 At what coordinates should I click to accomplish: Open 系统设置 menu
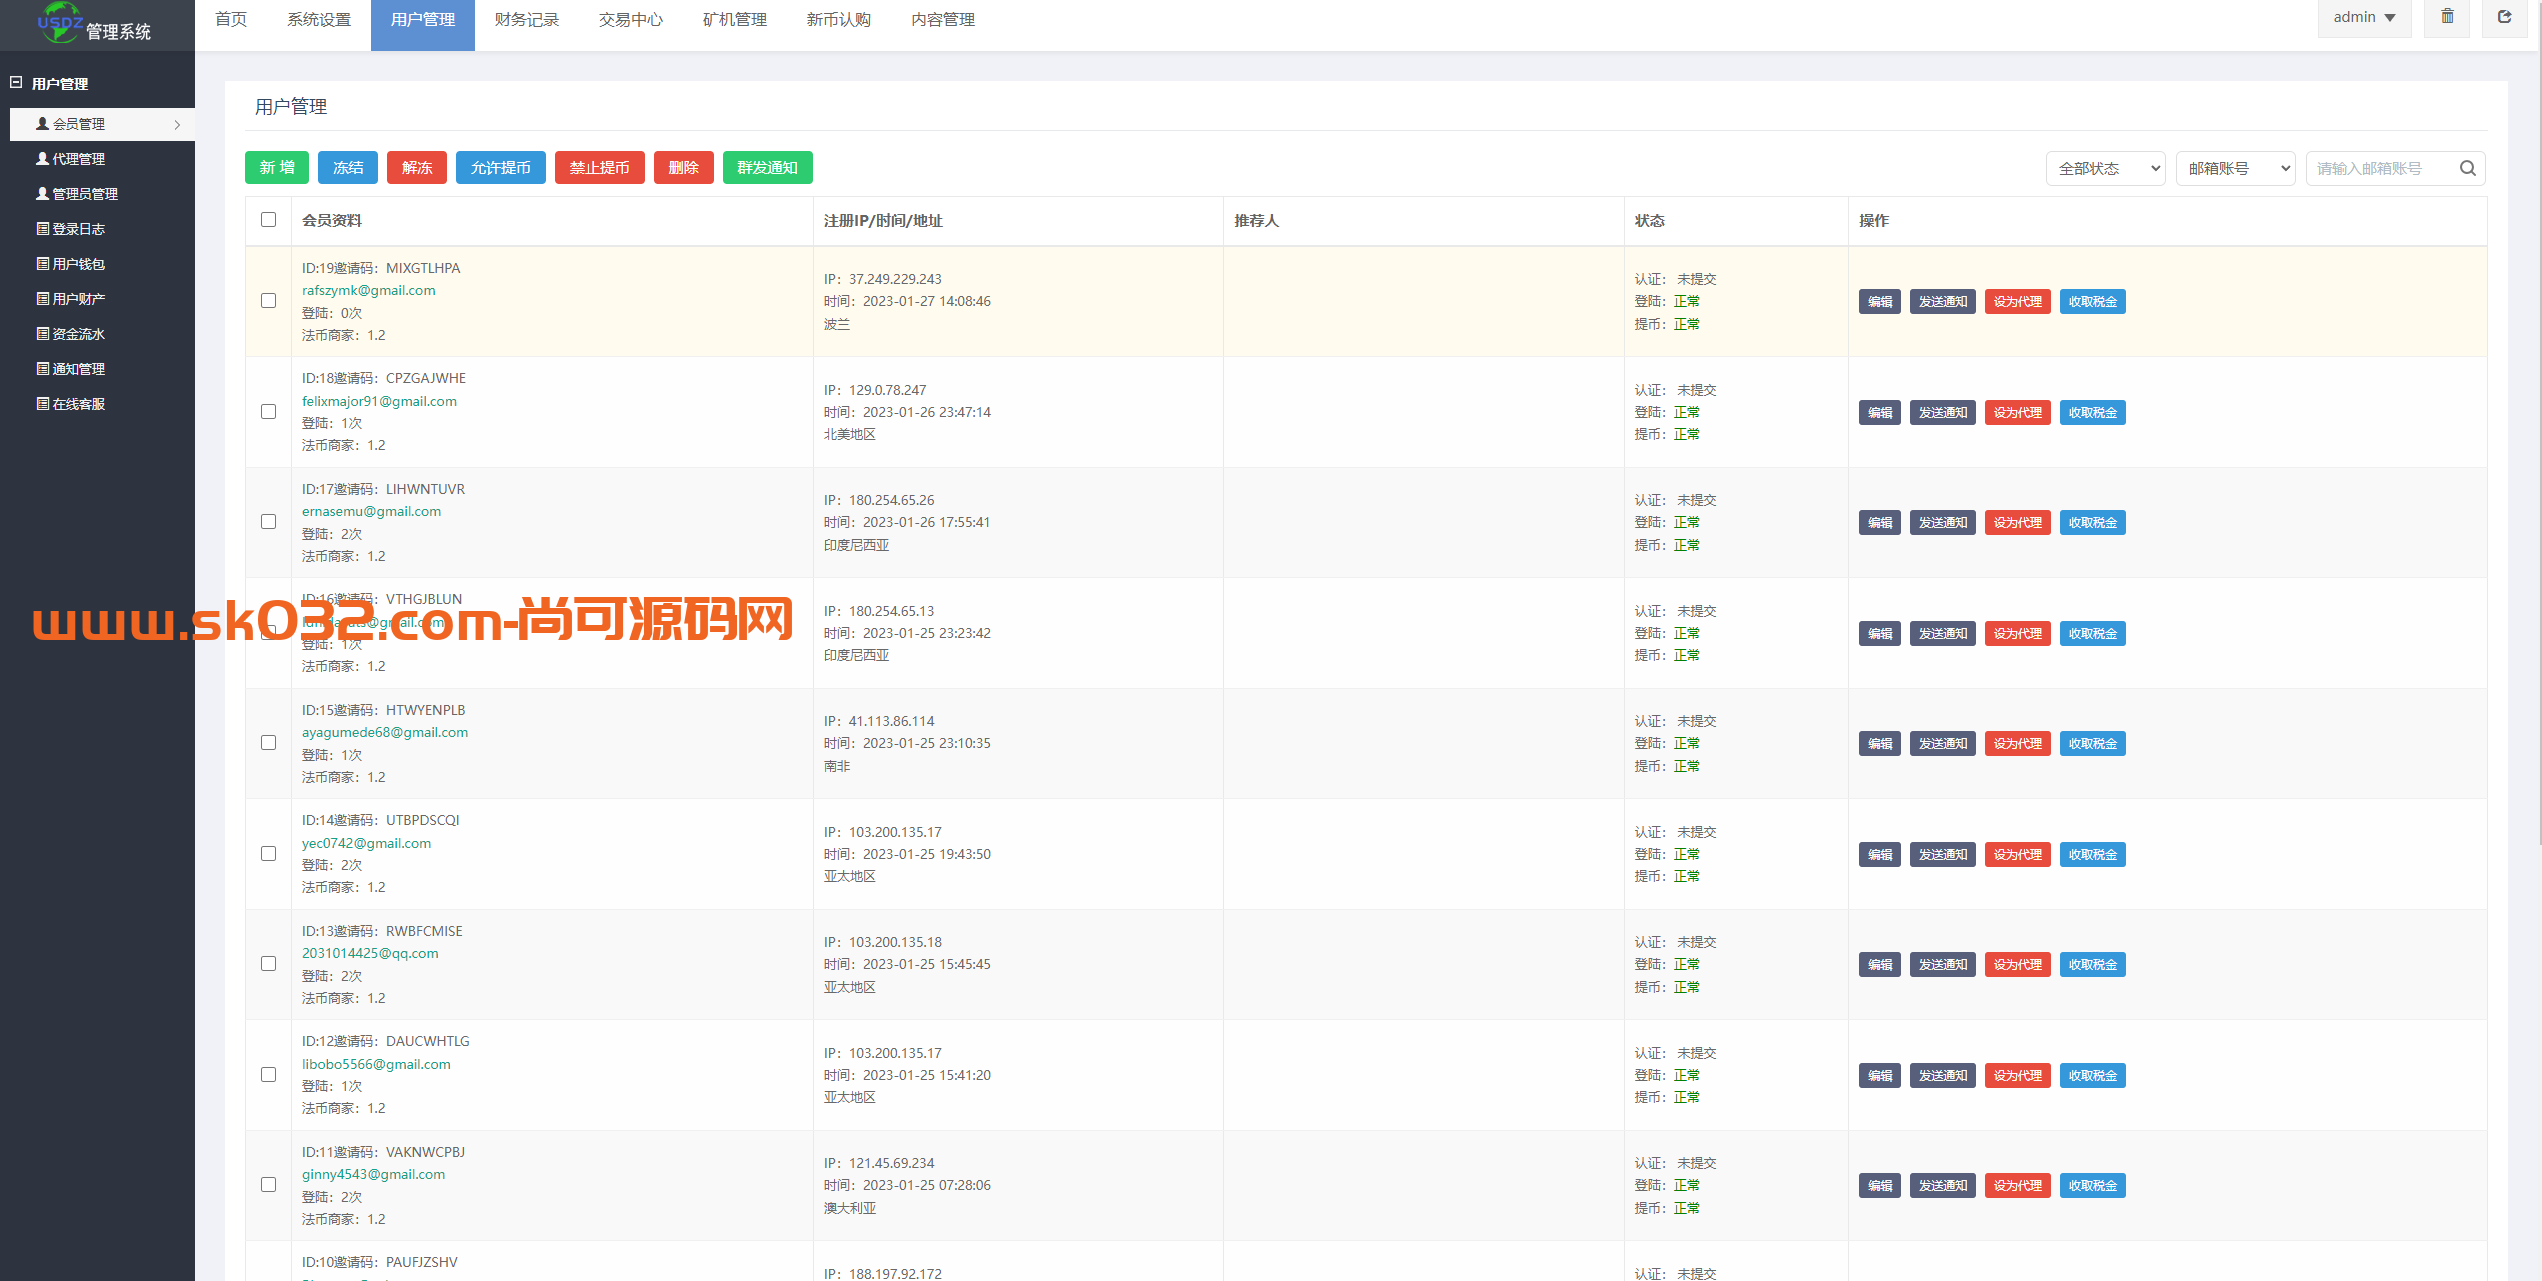click(319, 20)
